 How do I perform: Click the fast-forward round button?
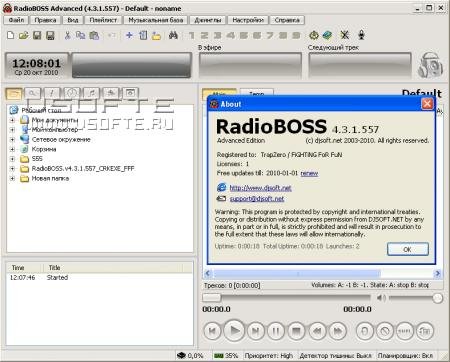click(338, 331)
